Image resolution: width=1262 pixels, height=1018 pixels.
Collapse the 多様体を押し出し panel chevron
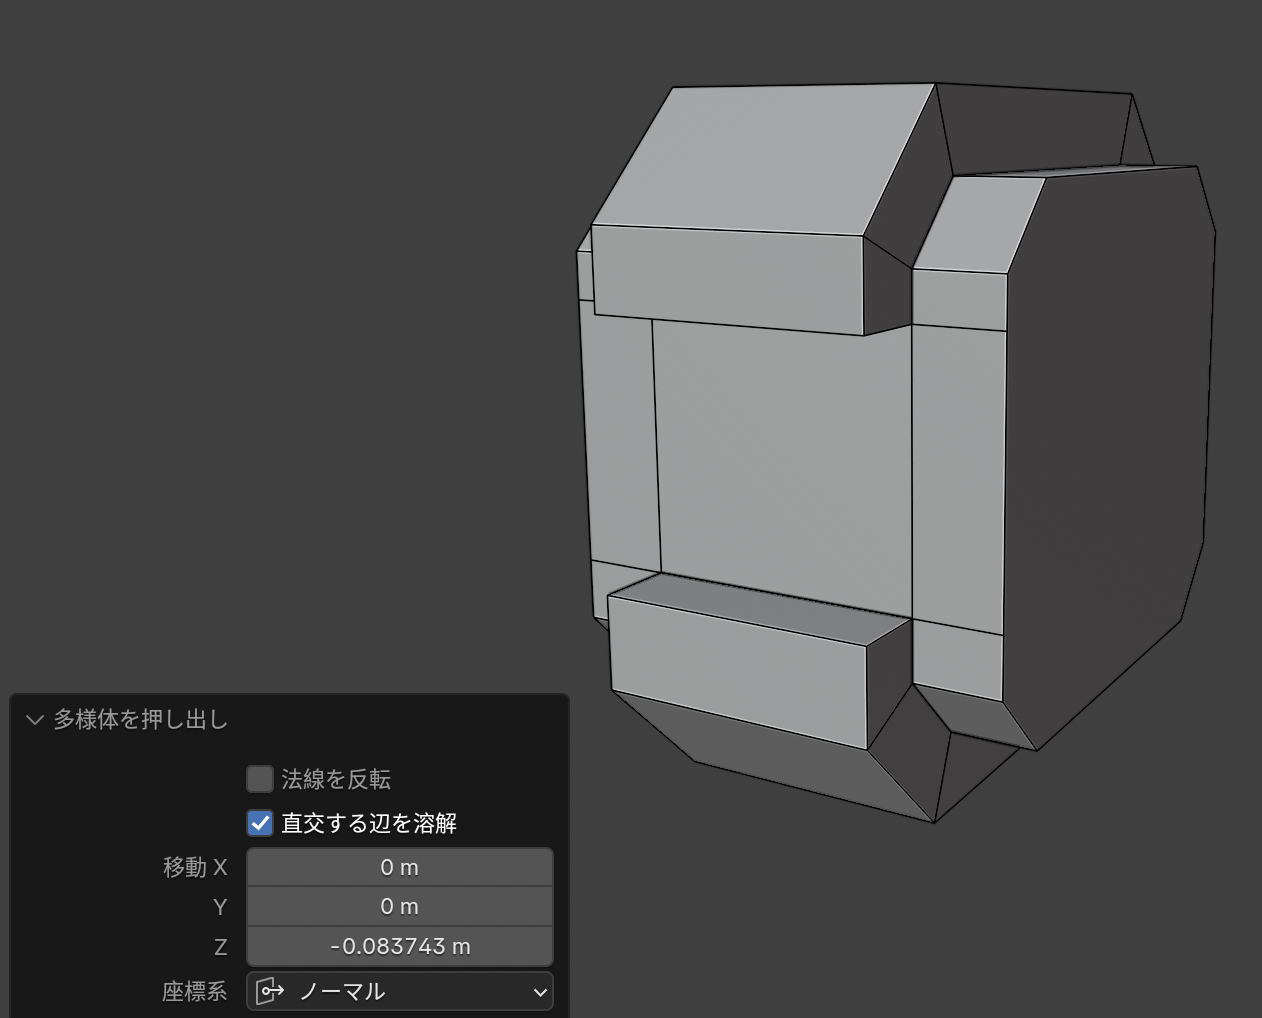click(35, 720)
